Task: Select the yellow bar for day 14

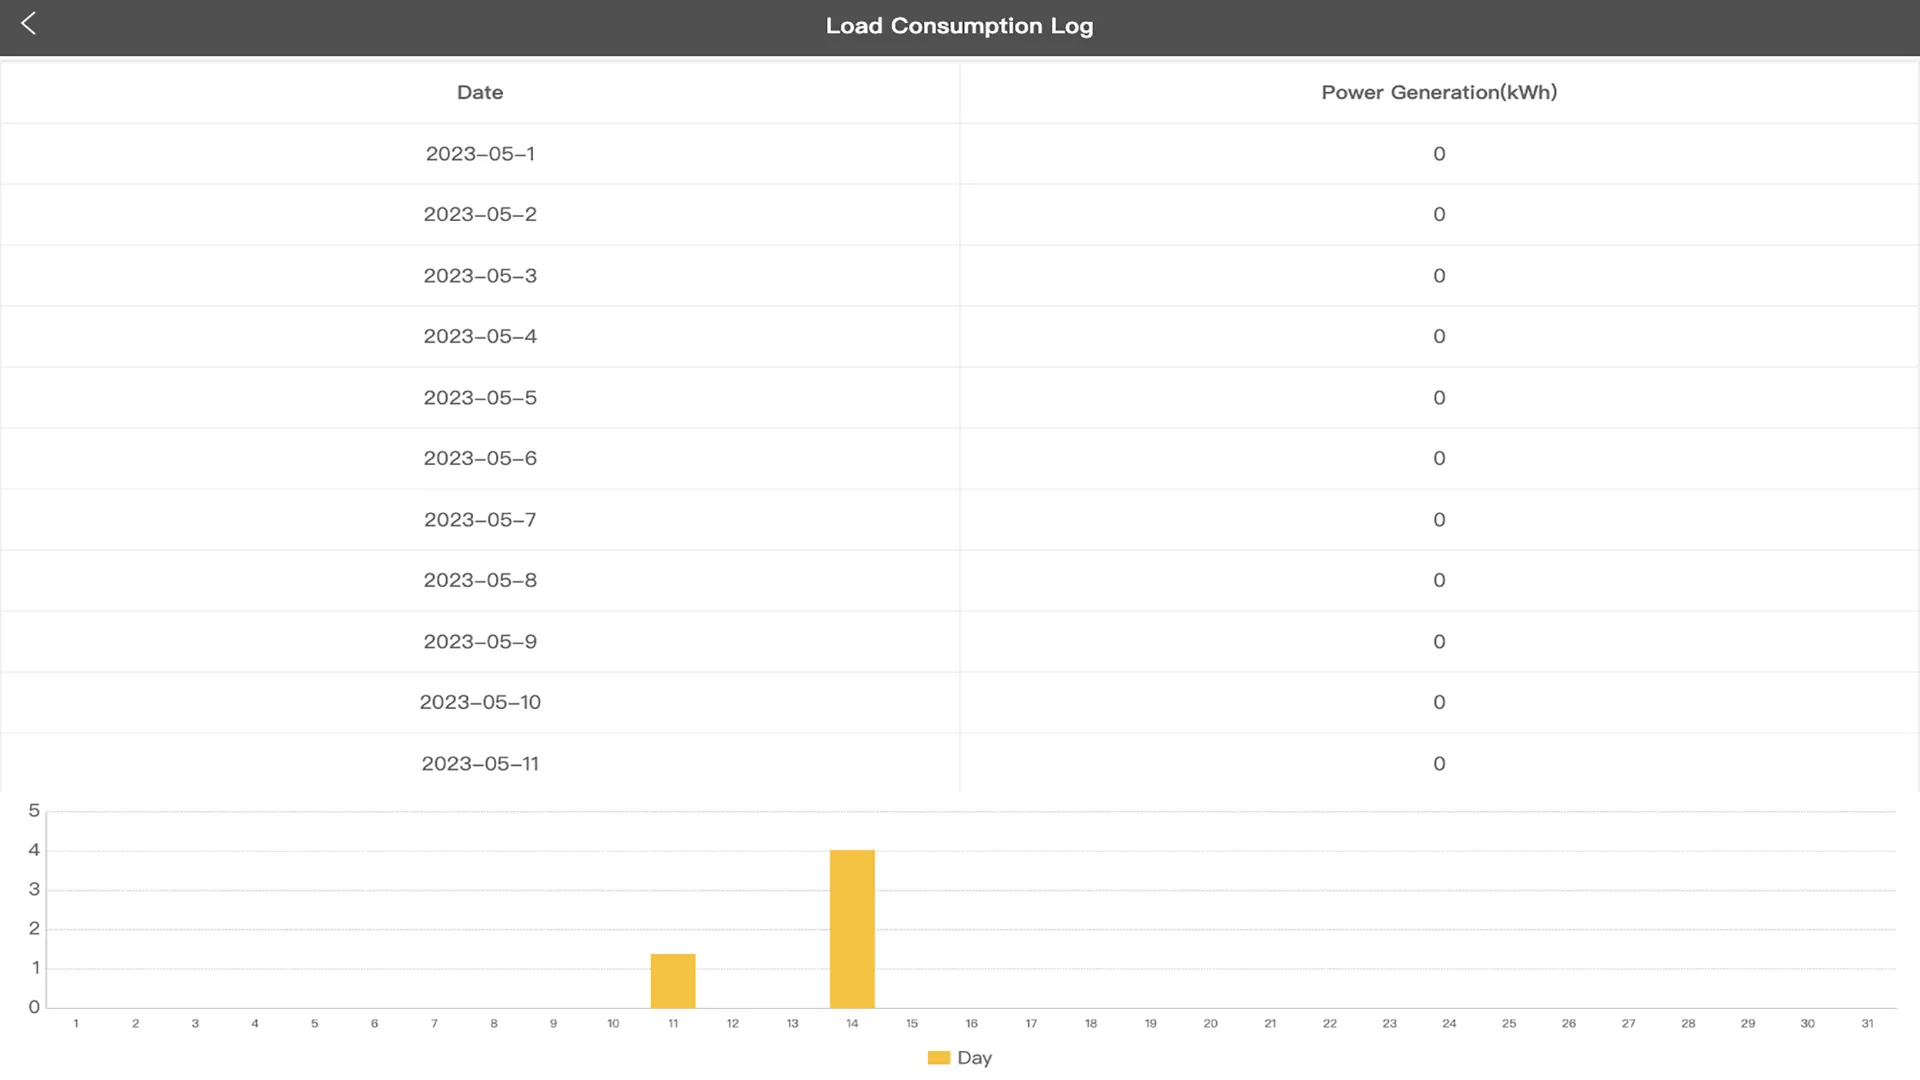Action: 852,928
